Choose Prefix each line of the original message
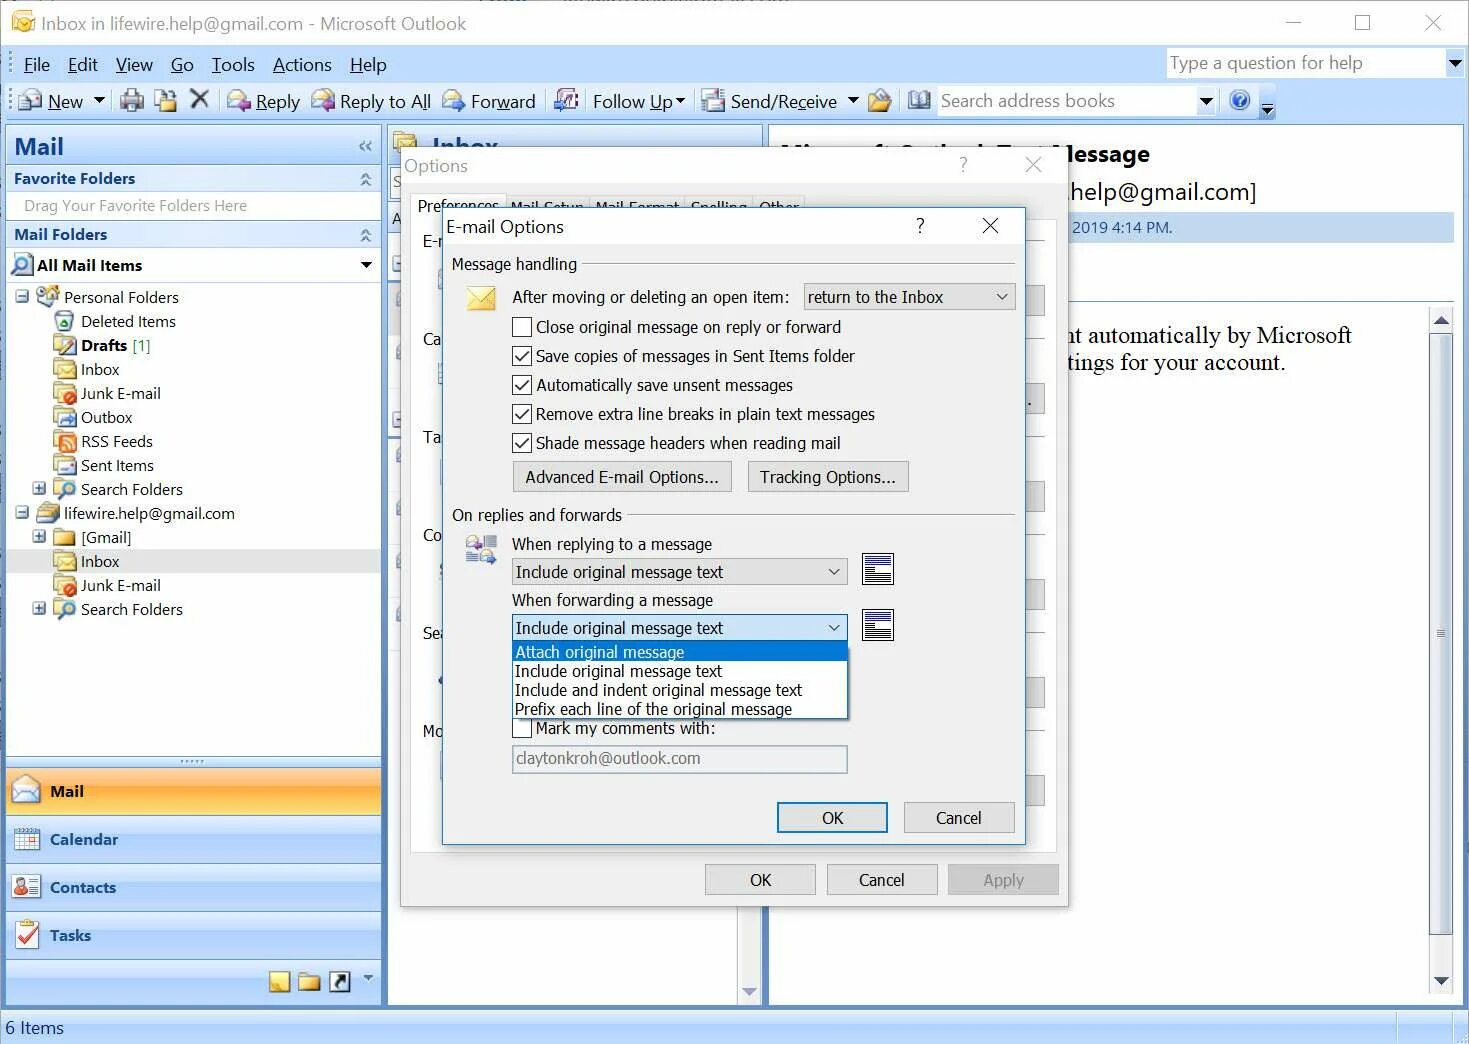This screenshot has width=1469, height=1044. [679, 709]
